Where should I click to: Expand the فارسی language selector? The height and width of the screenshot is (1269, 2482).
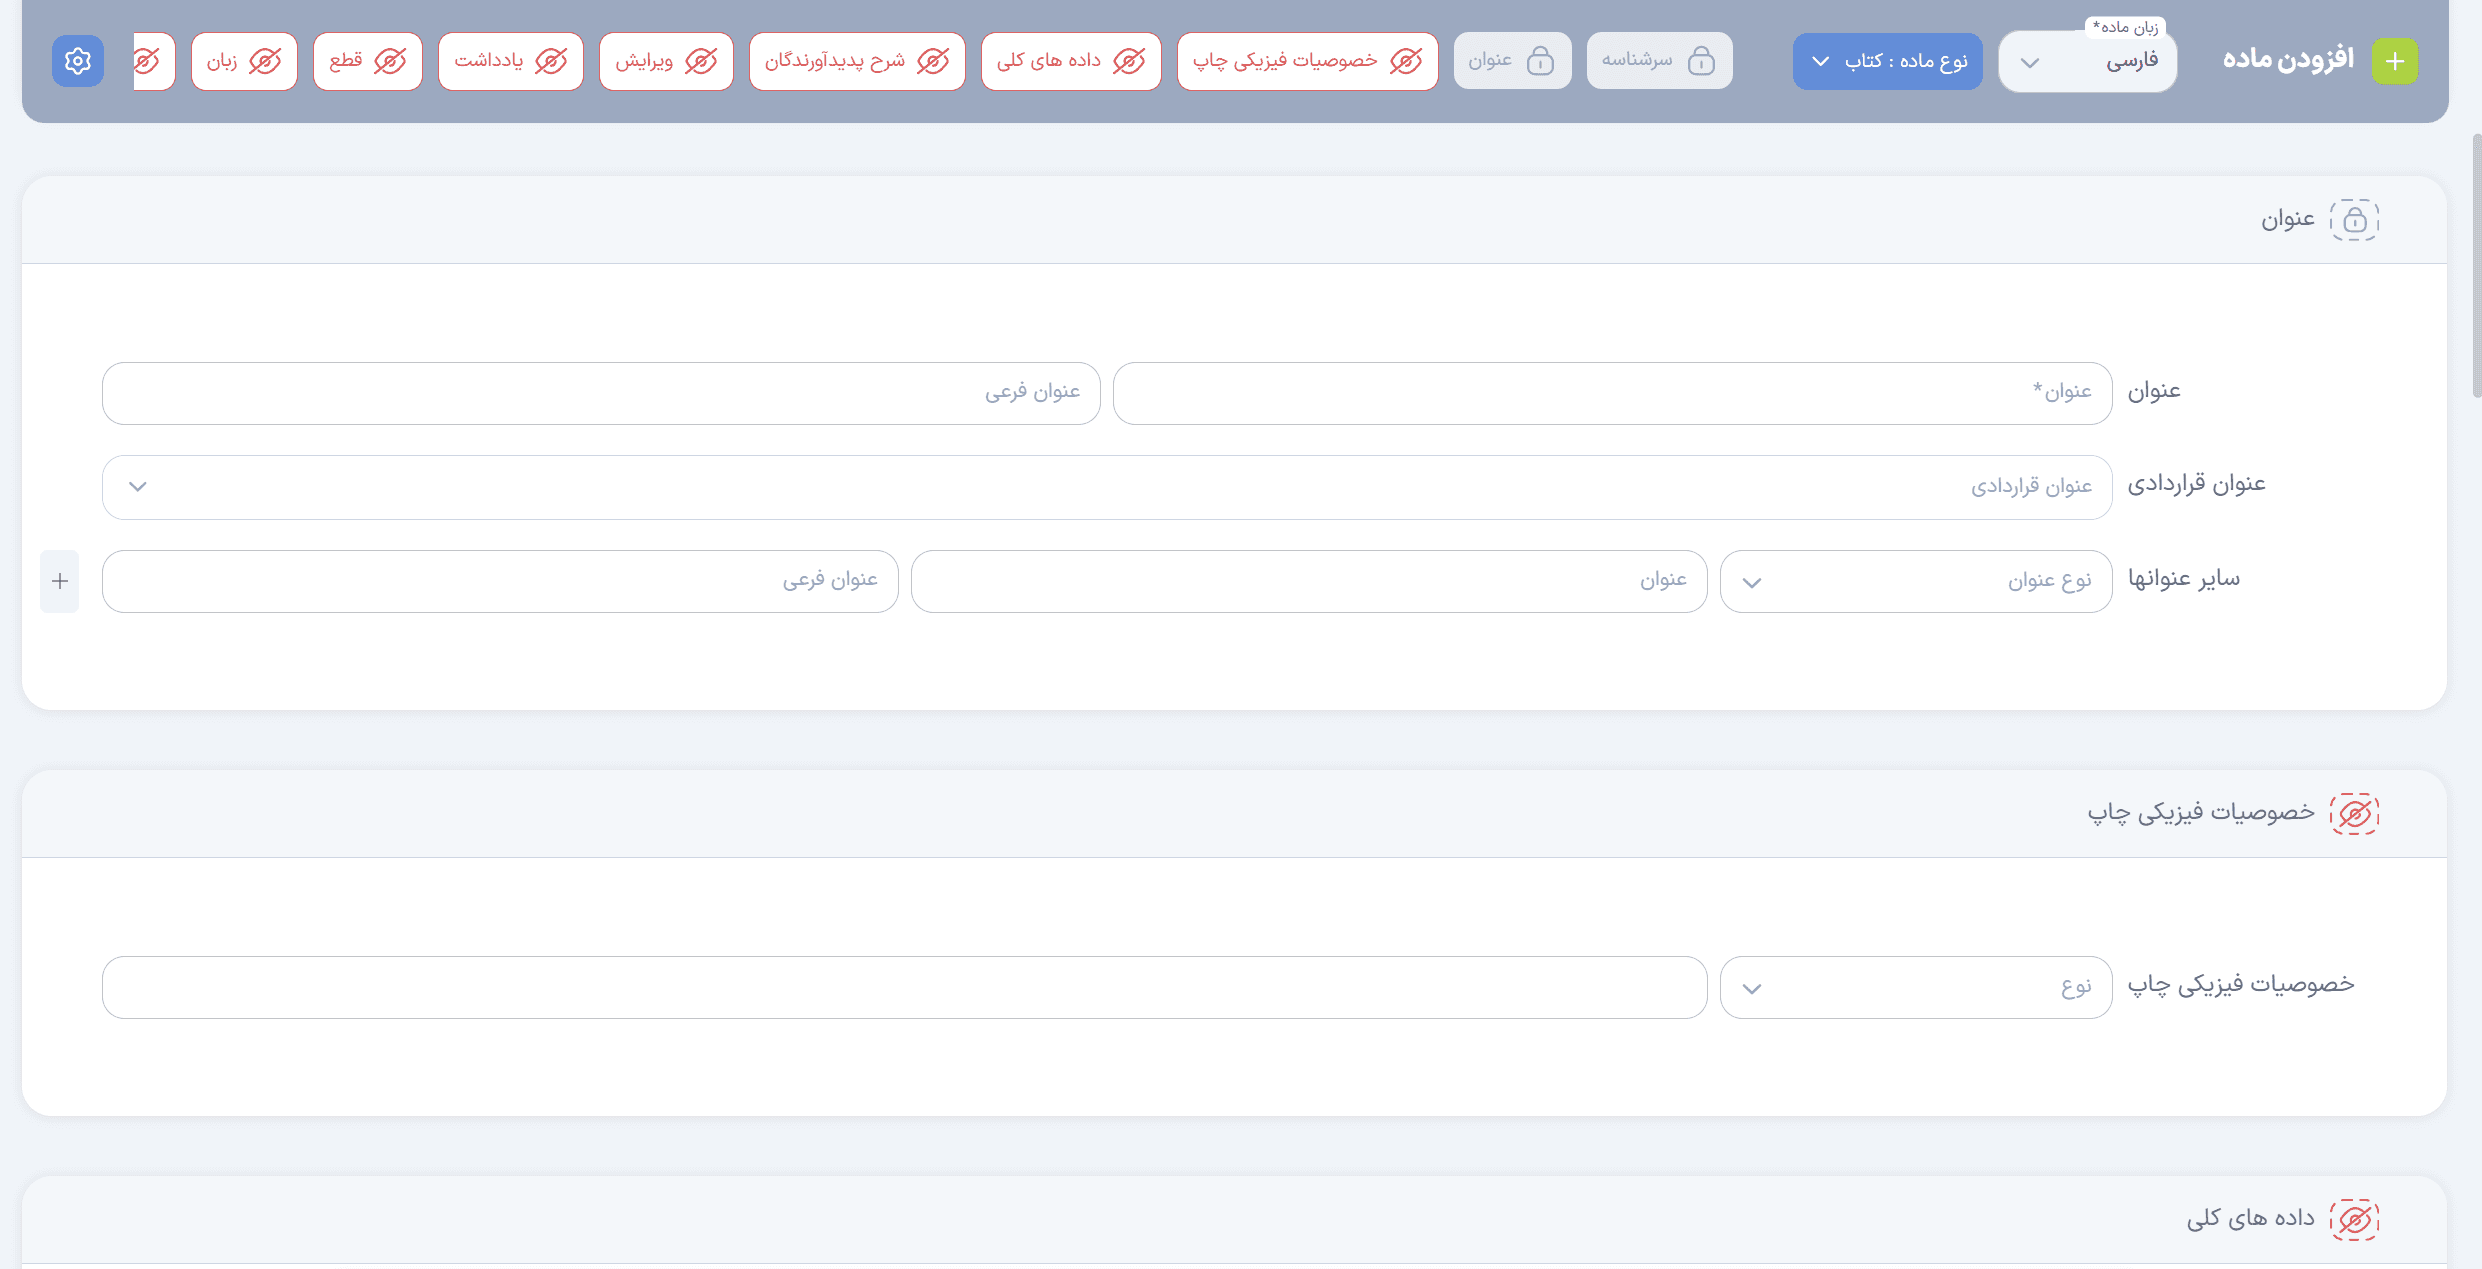pos(2030,62)
